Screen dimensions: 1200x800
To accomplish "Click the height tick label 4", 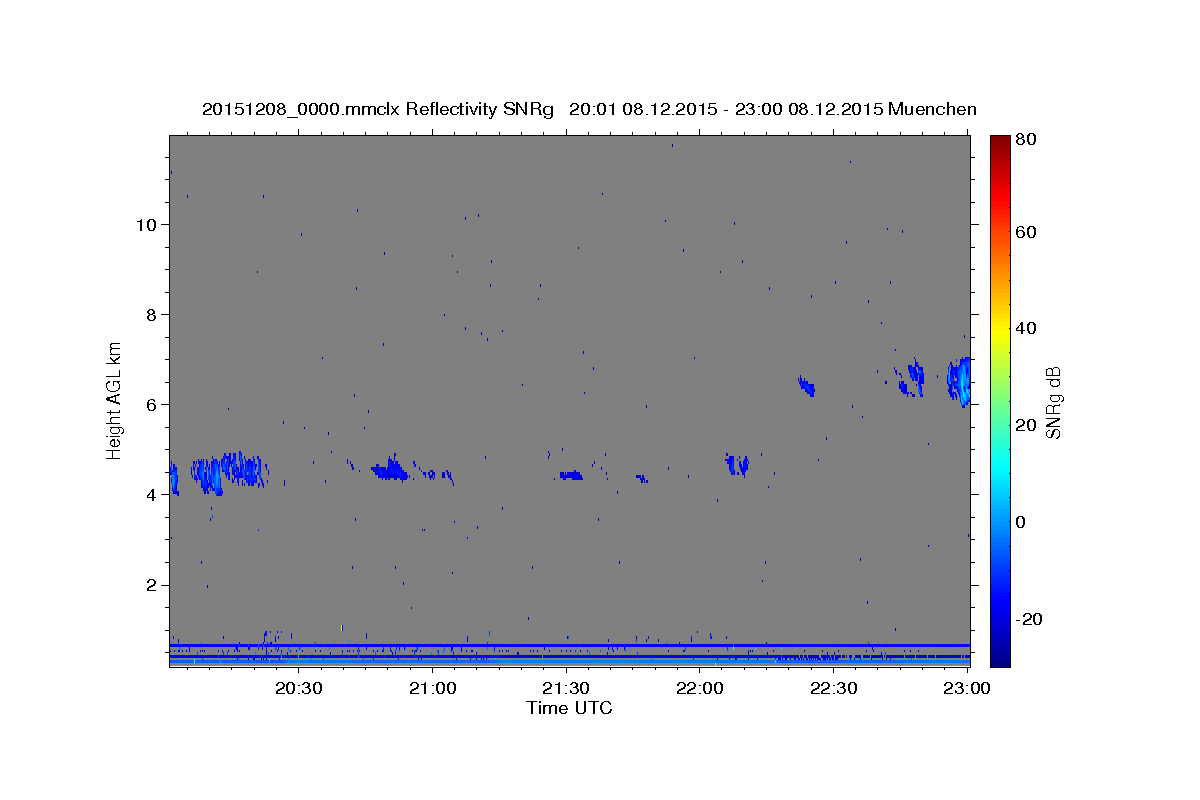I will [x=151, y=494].
